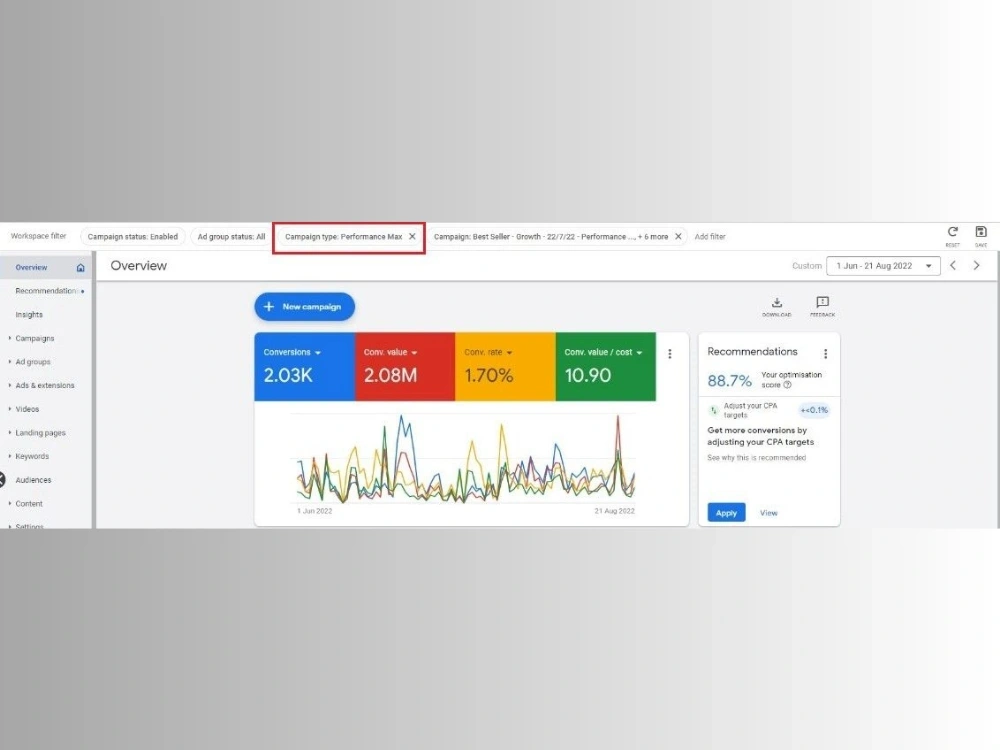Open Recommendations in the sidebar
The image size is (1000, 750).
[x=46, y=291]
